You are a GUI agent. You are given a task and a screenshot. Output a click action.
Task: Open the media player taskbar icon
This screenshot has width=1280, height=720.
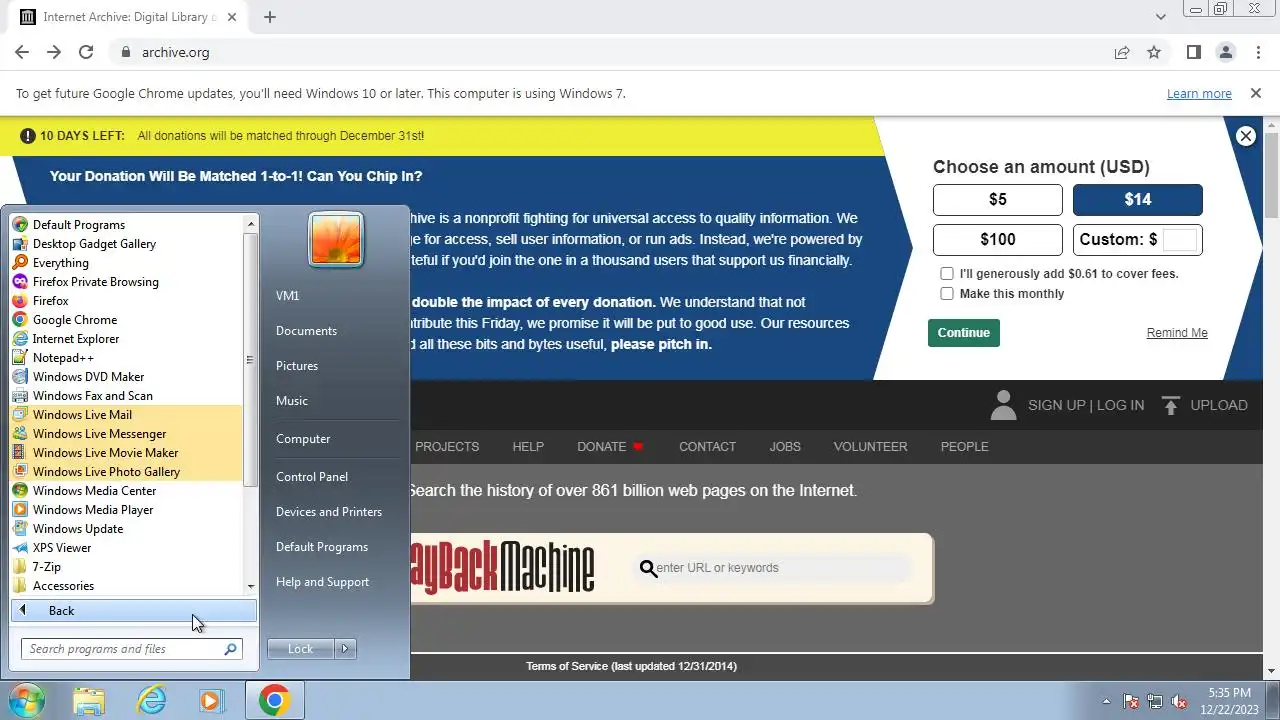click(x=211, y=700)
